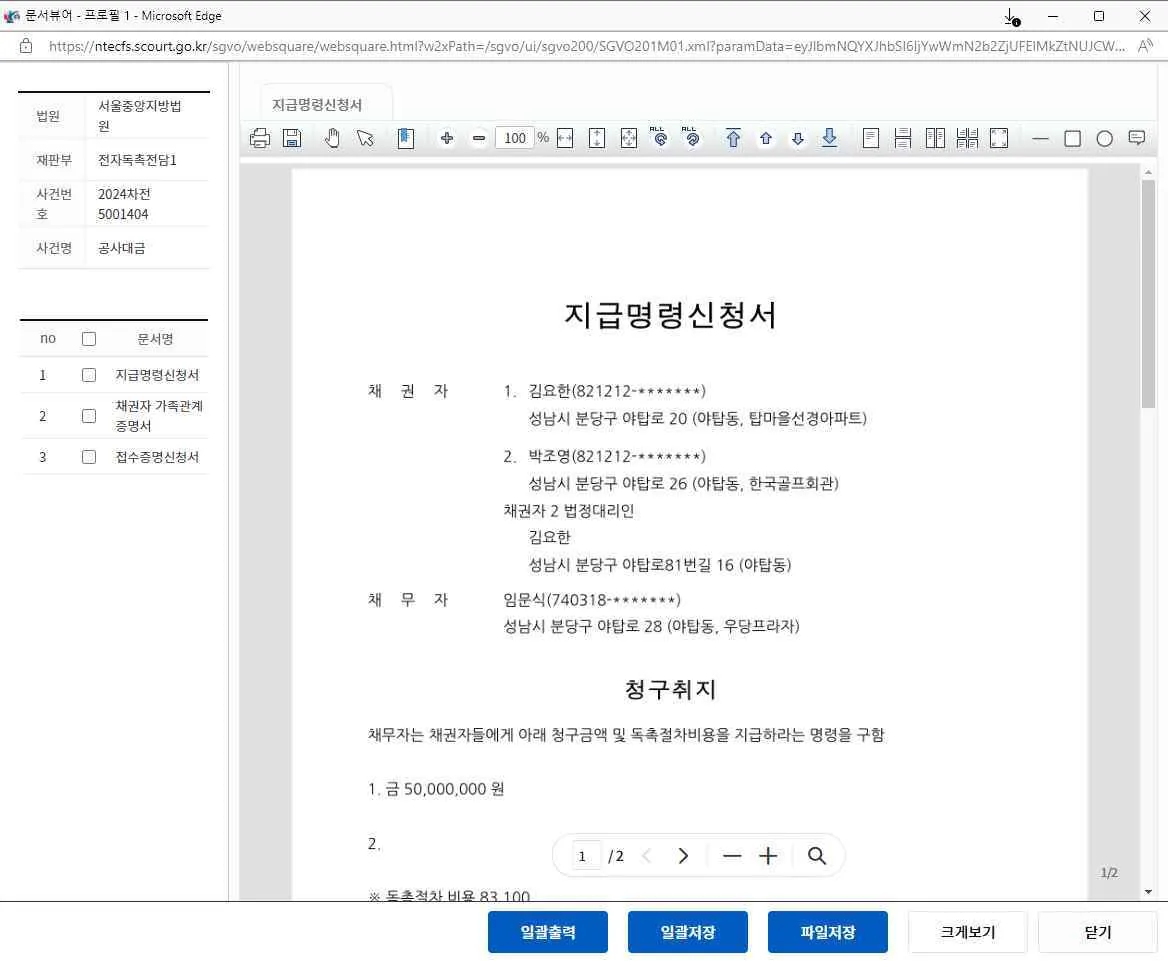Go to next page down arrow
This screenshot has width=1168, height=961.
point(798,139)
